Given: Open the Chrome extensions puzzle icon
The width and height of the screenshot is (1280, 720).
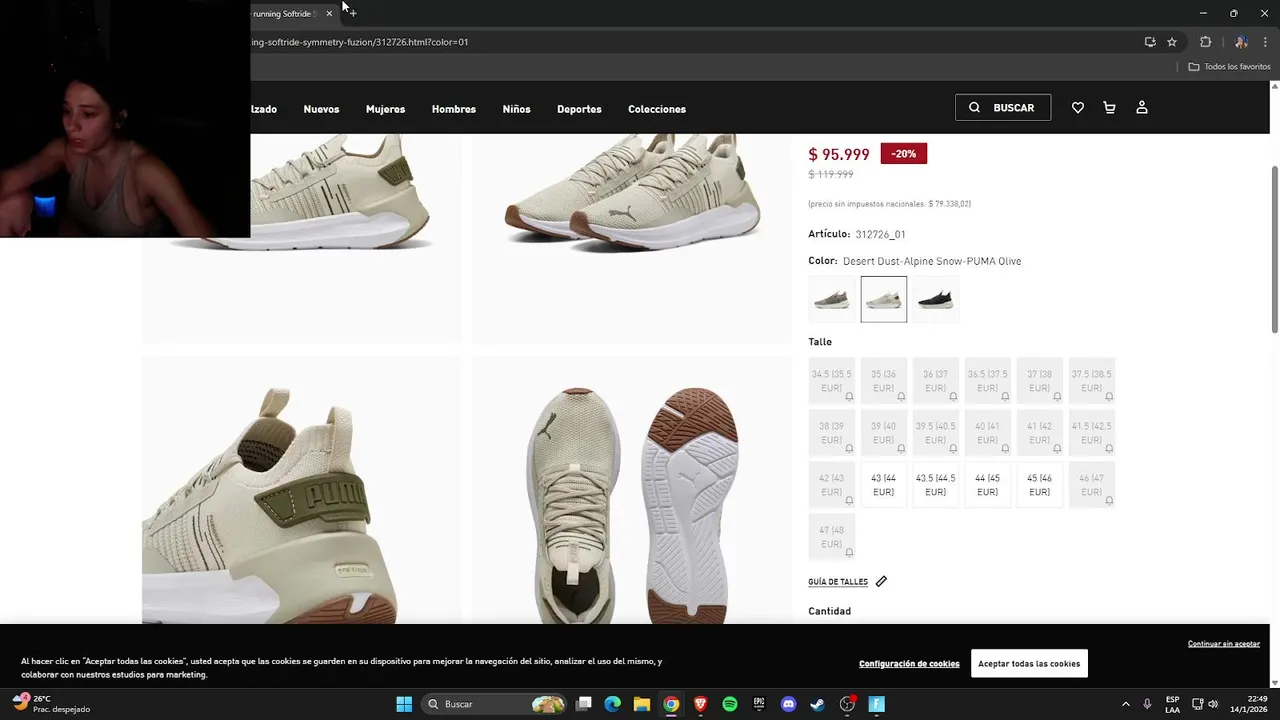Looking at the screenshot, I should 1205,42.
